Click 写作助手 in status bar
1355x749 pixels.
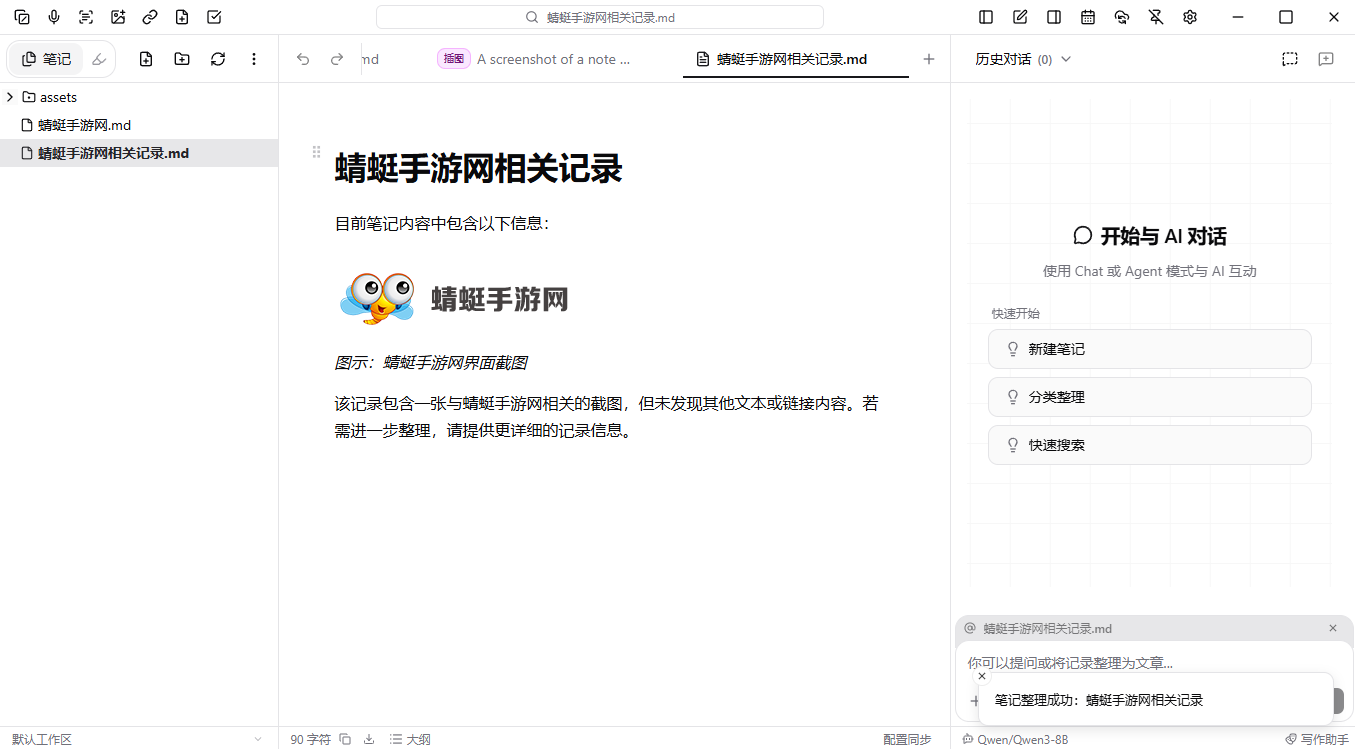pyautogui.click(x=1317, y=739)
